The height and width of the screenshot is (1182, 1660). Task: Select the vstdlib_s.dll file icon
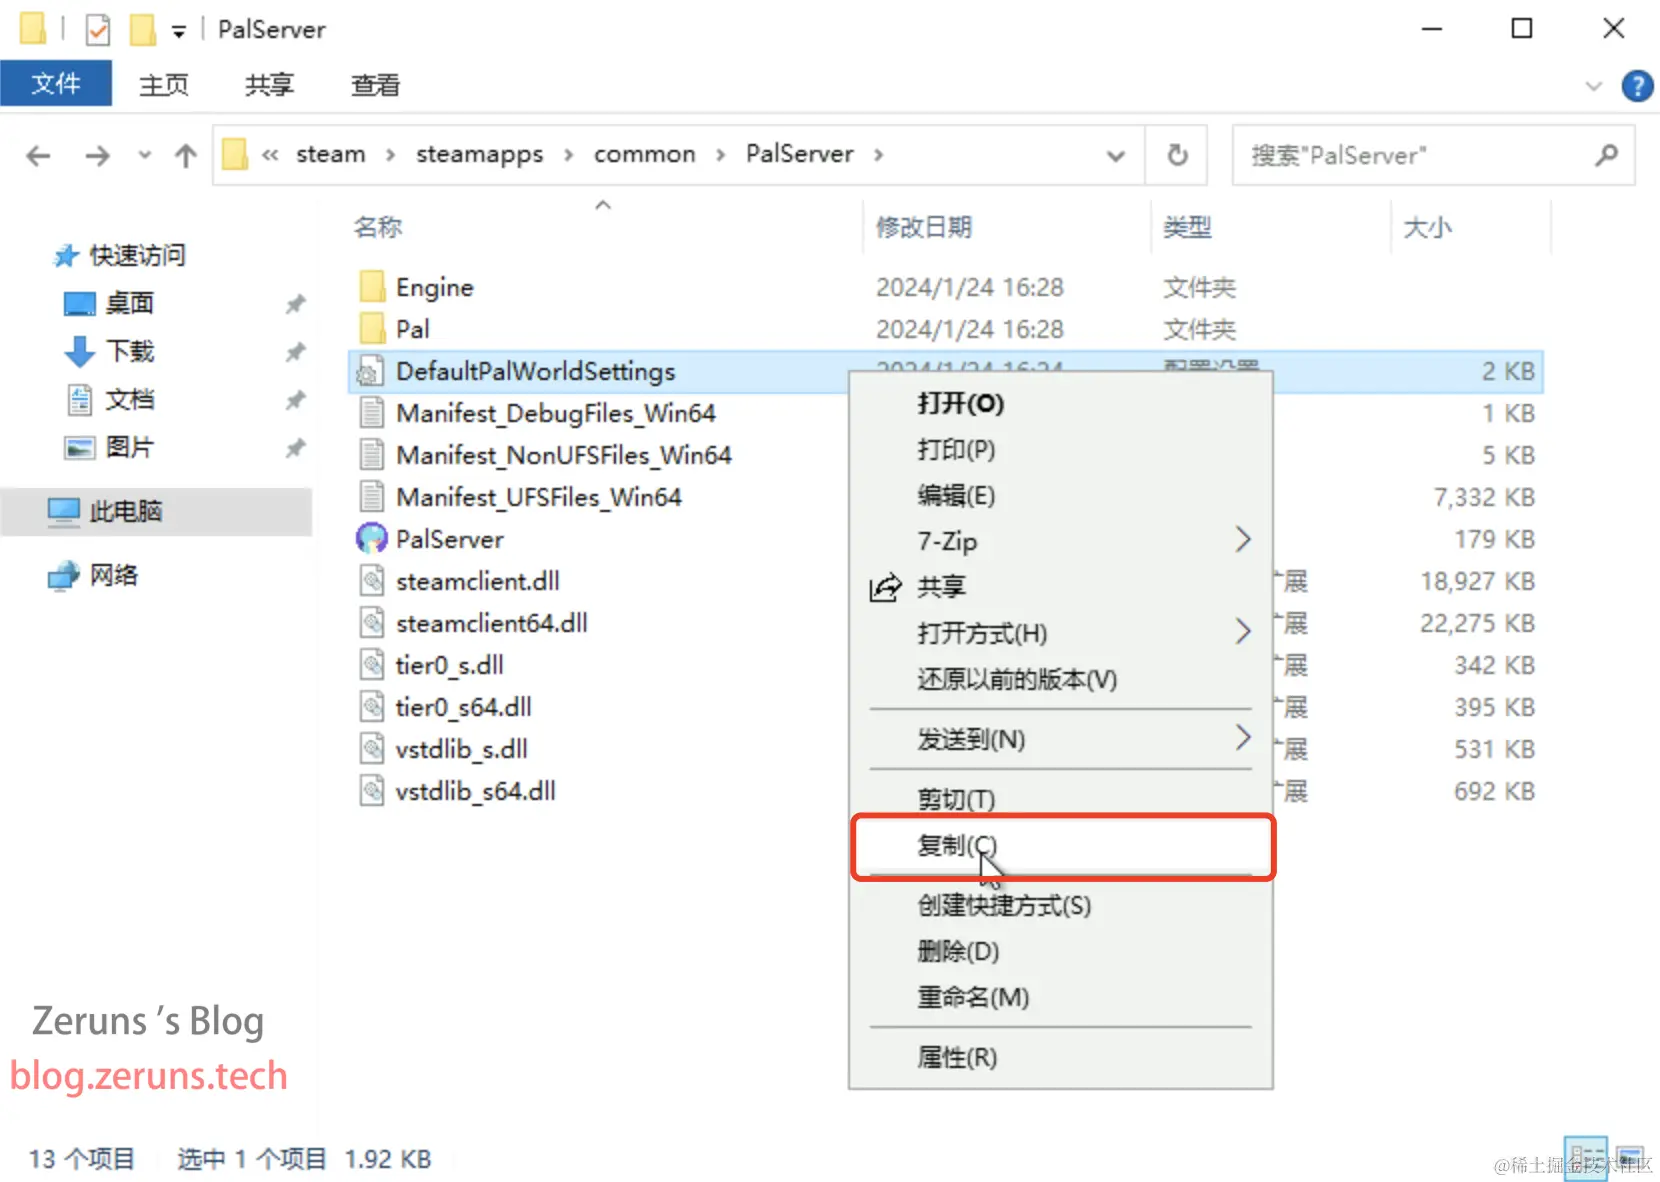tap(372, 749)
